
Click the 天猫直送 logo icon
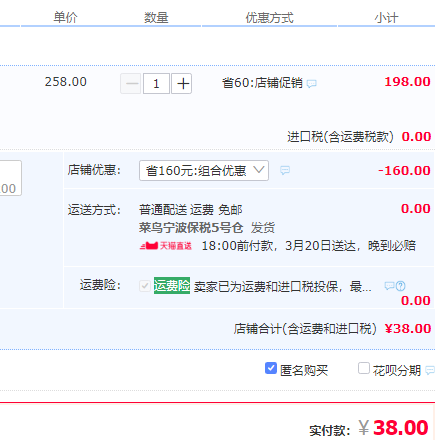[166, 246]
